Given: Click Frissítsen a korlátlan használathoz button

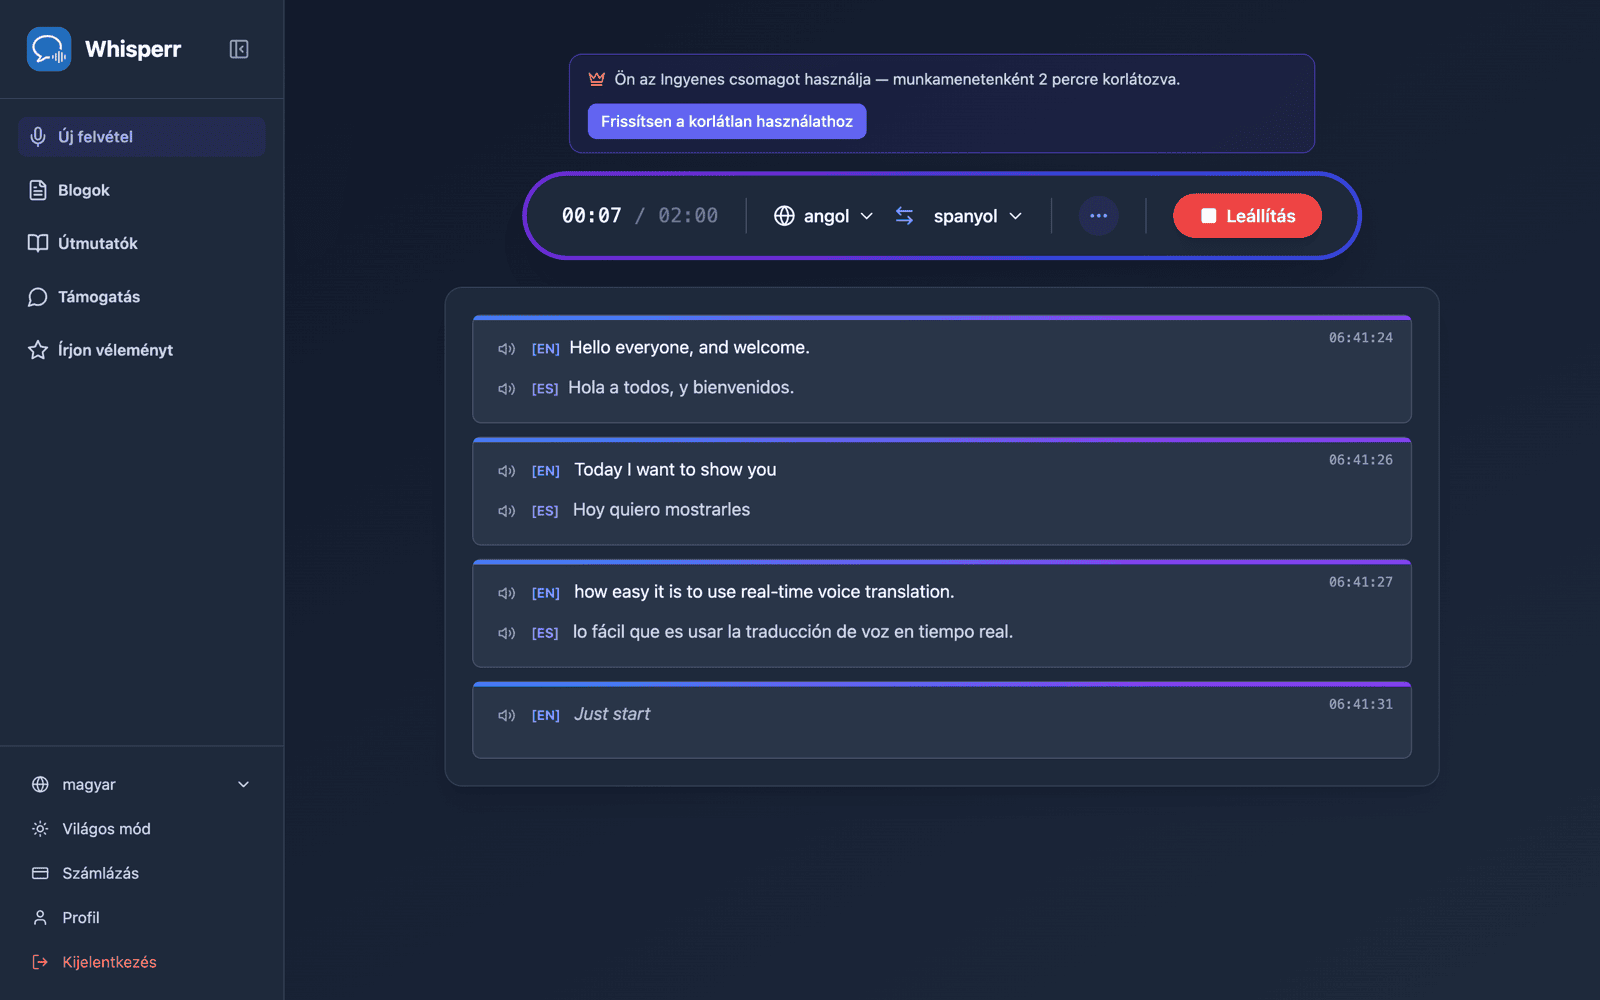Looking at the screenshot, I should point(727,121).
